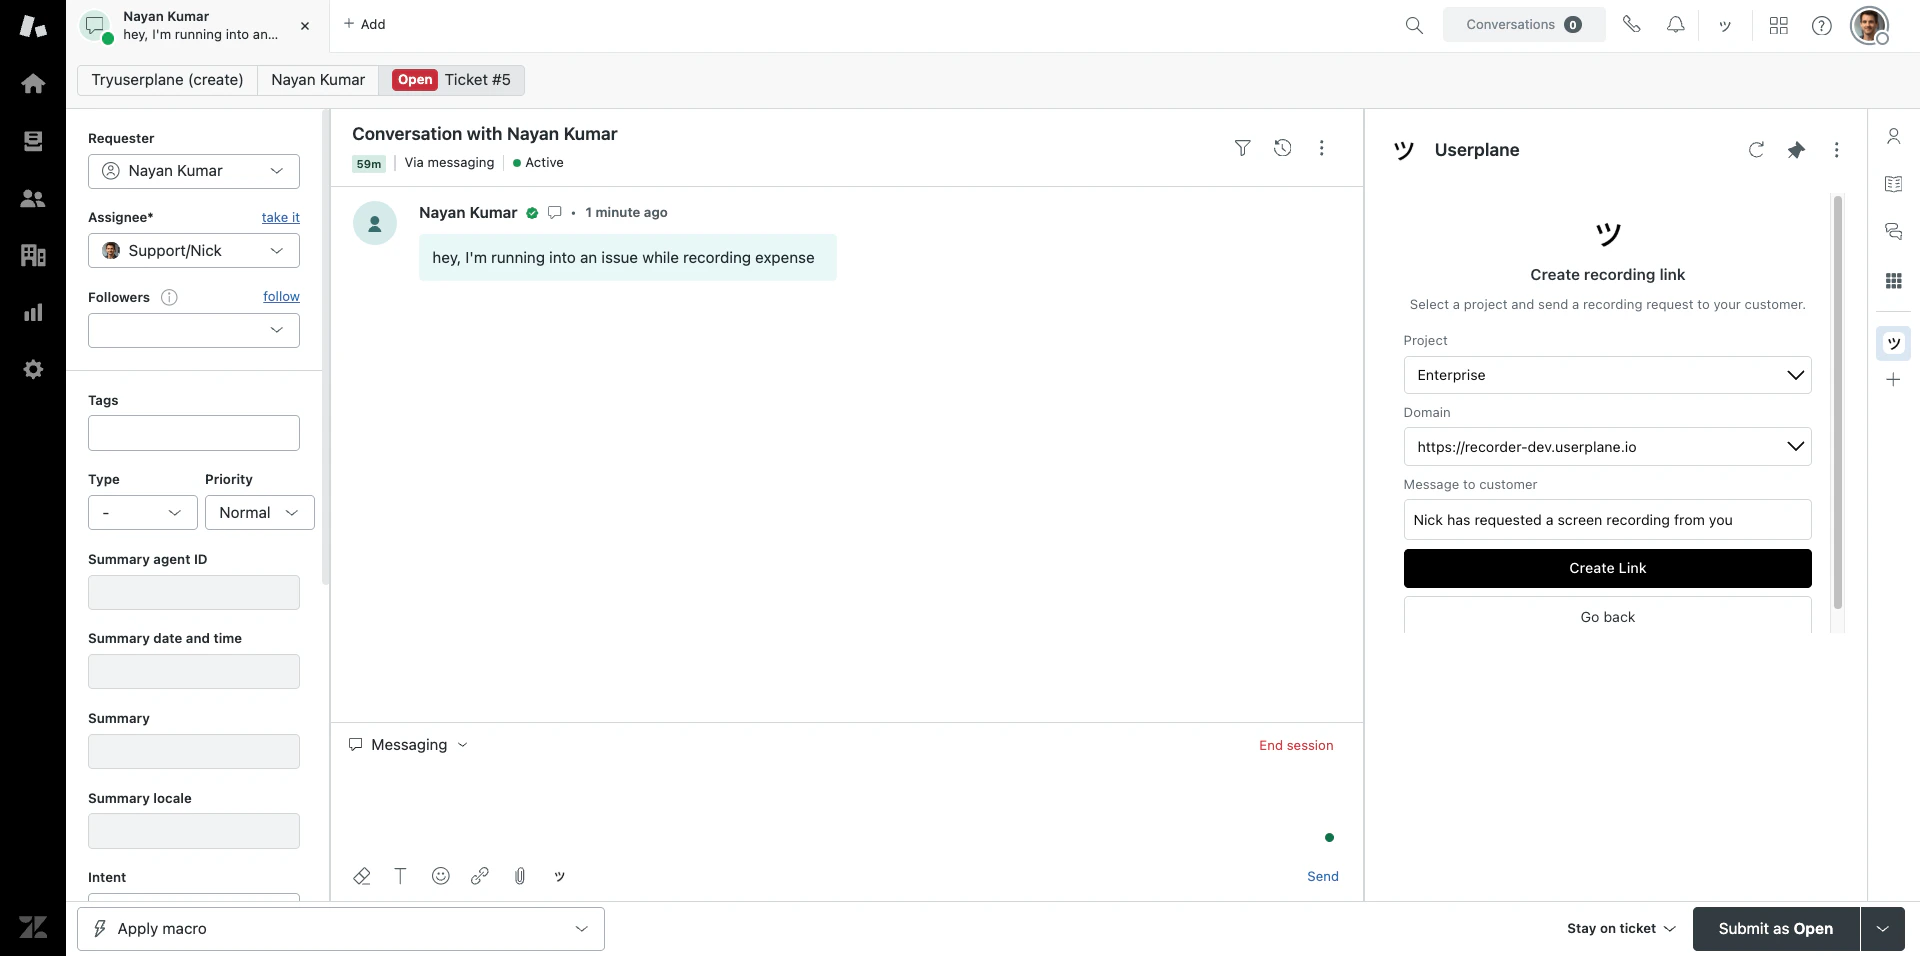The height and width of the screenshot is (956, 1920).
Task: Open Stay on ticket dropdown
Action: (x=1621, y=929)
